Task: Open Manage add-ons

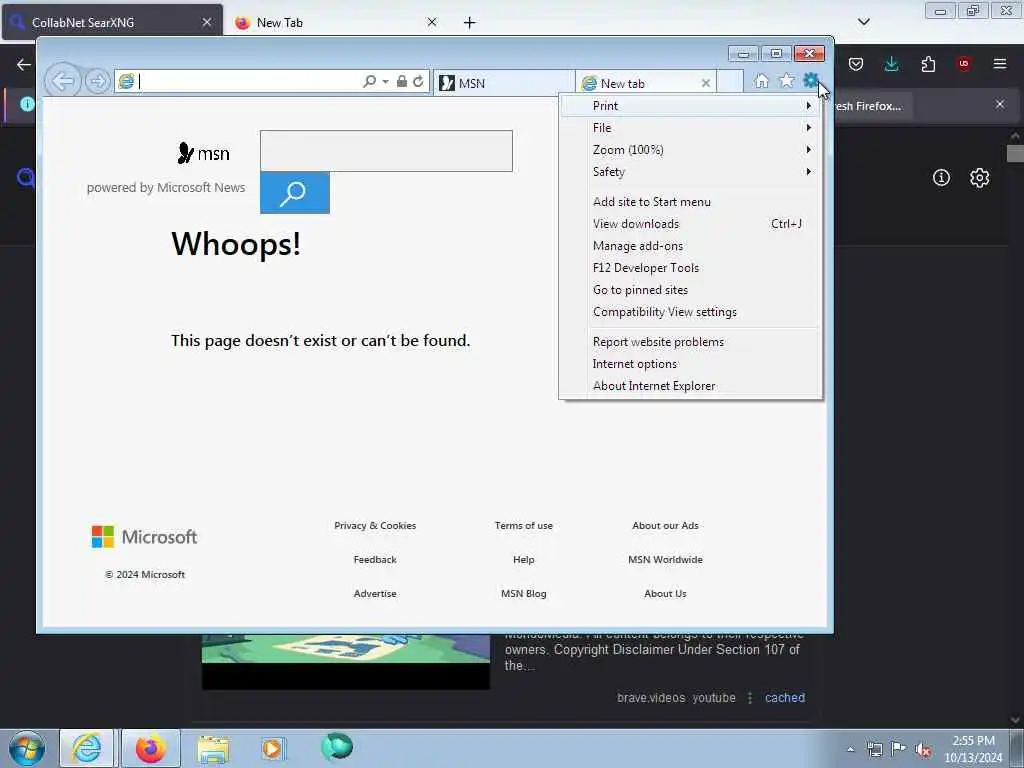Action: [x=691, y=246]
